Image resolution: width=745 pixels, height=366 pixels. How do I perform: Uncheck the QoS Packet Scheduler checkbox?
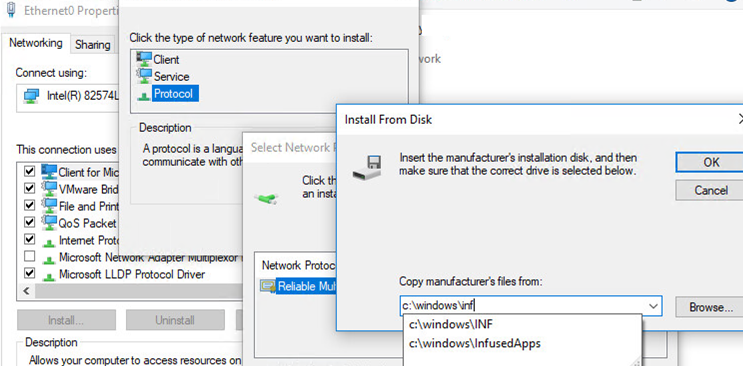tap(29, 222)
